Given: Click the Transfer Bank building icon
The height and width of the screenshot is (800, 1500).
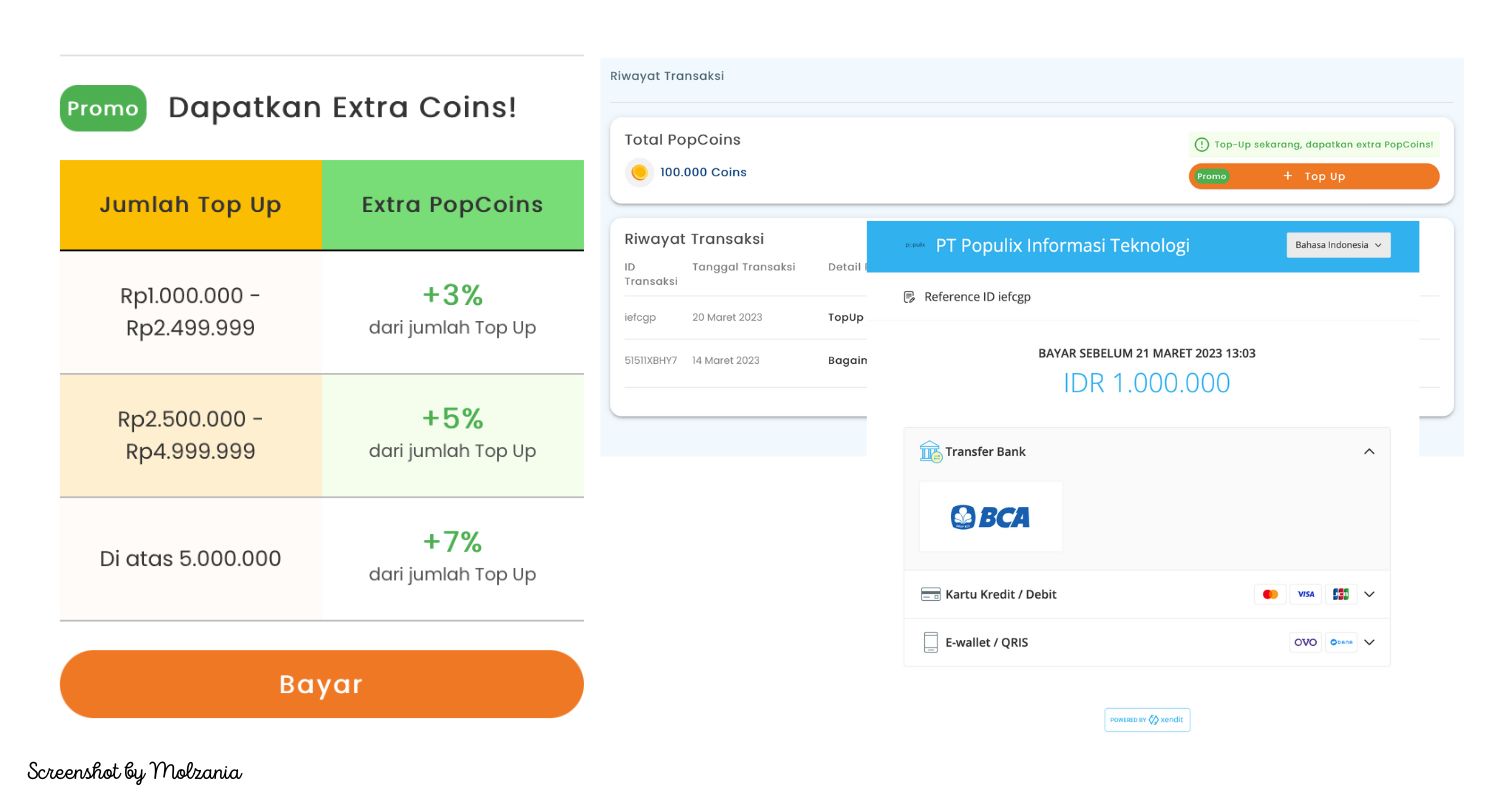Looking at the screenshot, I should pyautogui.click(x=931, y=451).
